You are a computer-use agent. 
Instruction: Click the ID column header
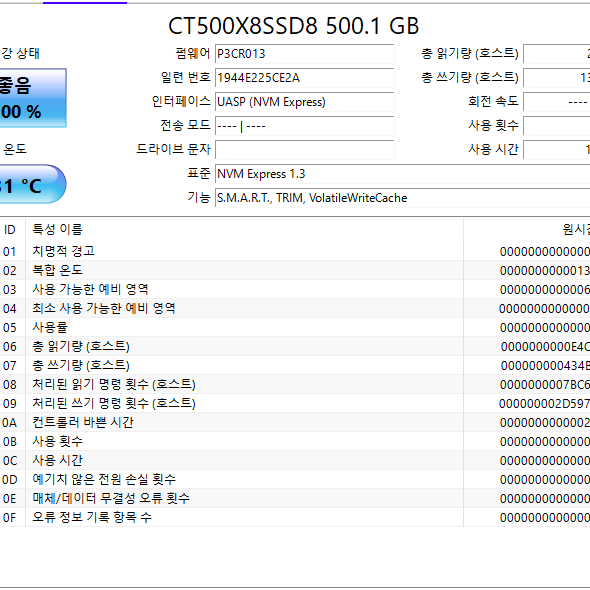pos(9,230)
